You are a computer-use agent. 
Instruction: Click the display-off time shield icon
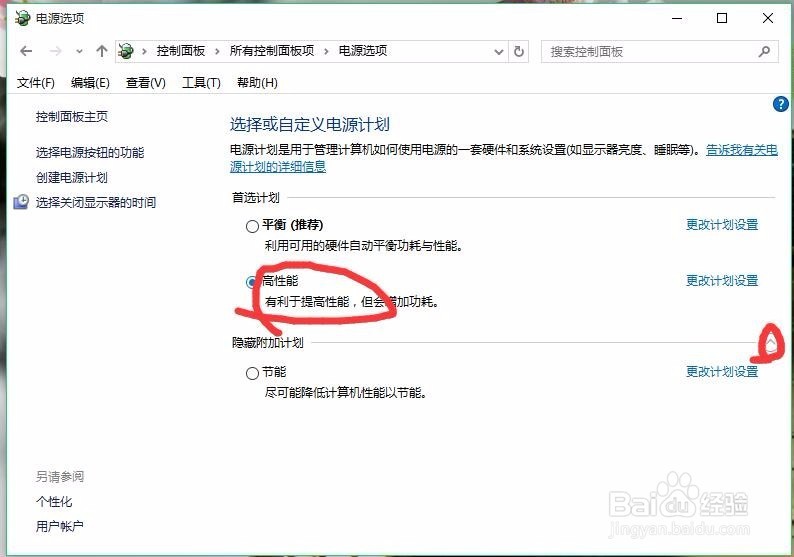[x=21, y=202]
